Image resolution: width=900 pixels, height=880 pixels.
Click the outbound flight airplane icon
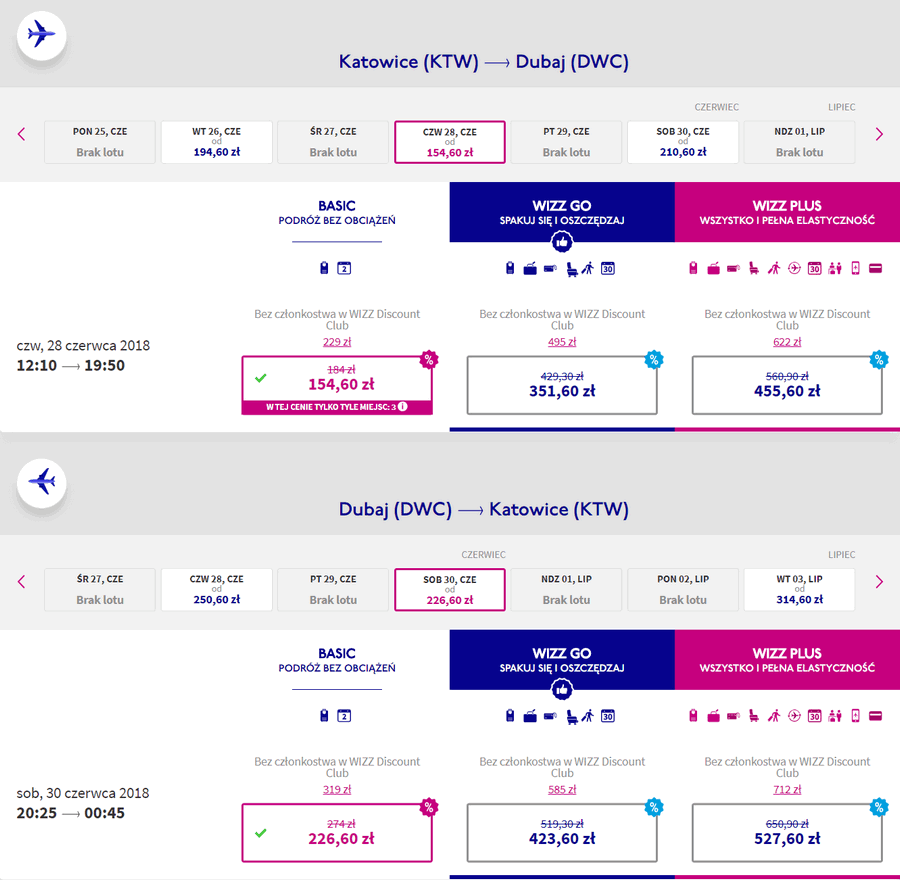click(41, 34)
